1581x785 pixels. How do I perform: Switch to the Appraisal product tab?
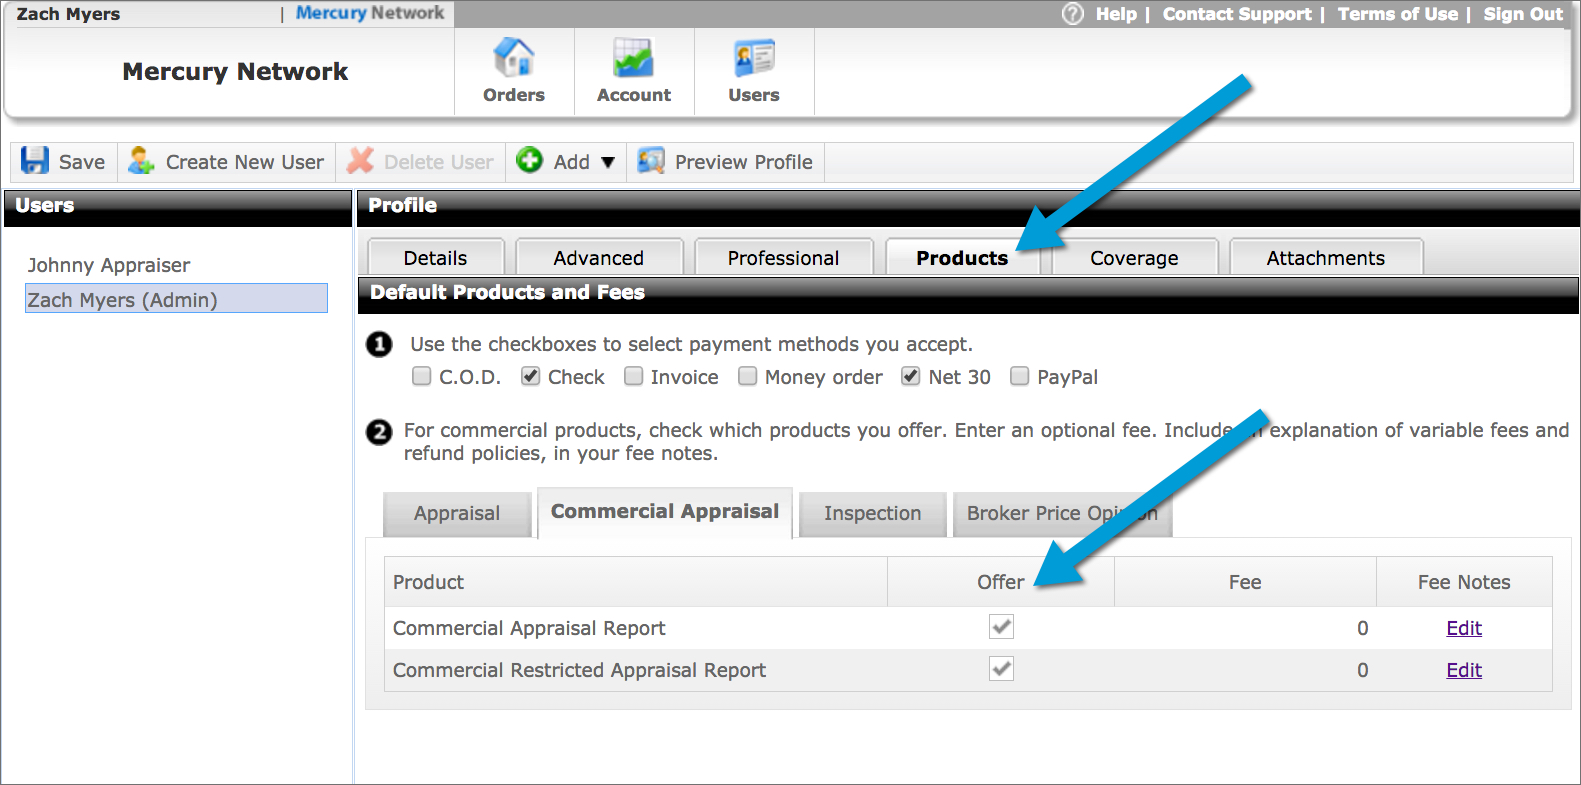pyautogui.click(x=457, y=514)
